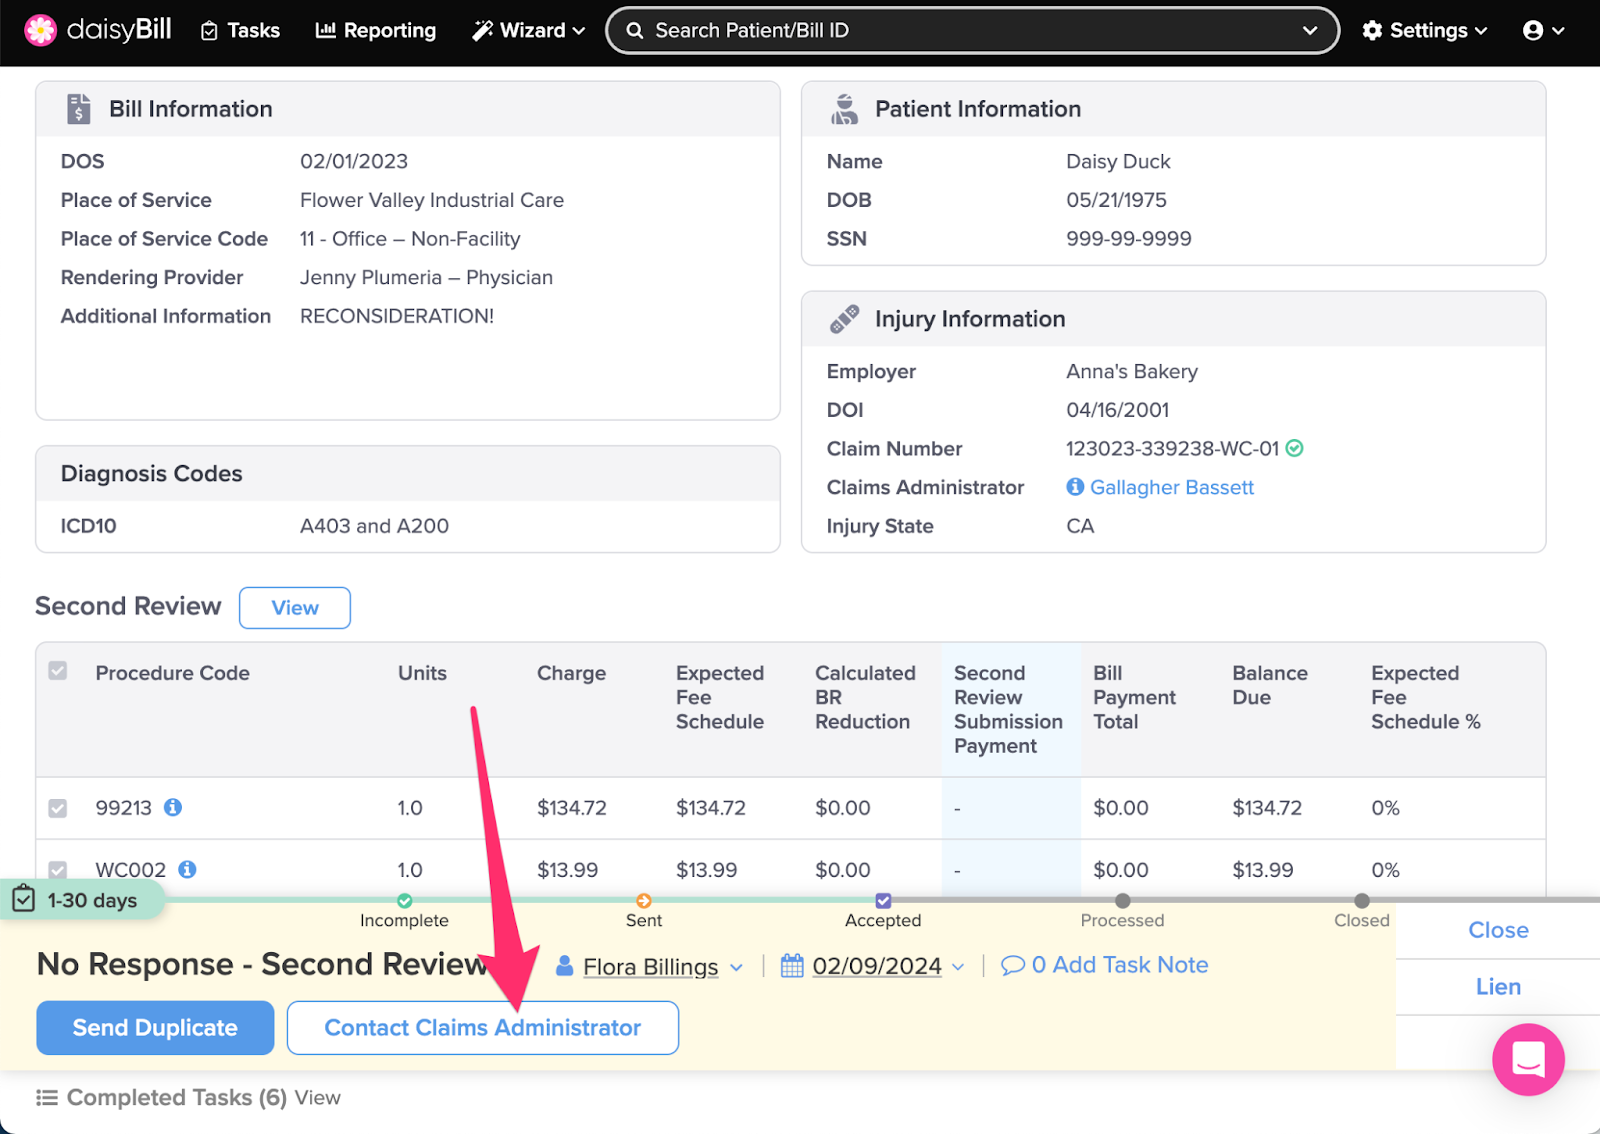Viewport: 1600px width, 1134px height.
Task: Click the Accepted step on progress tracker
Action: [x=883, y=902]
